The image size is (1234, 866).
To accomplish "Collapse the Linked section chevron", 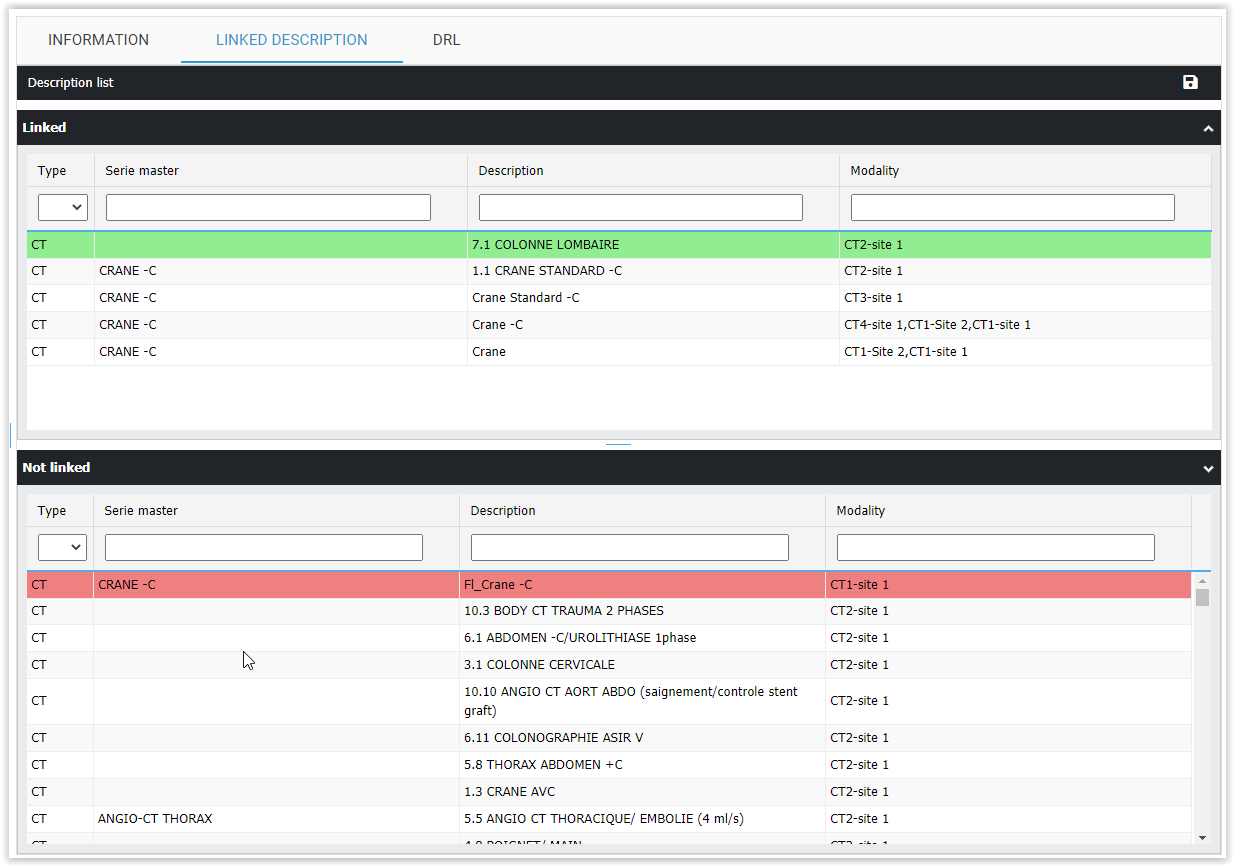I will pyautogui.click(x=1208, y=129).
